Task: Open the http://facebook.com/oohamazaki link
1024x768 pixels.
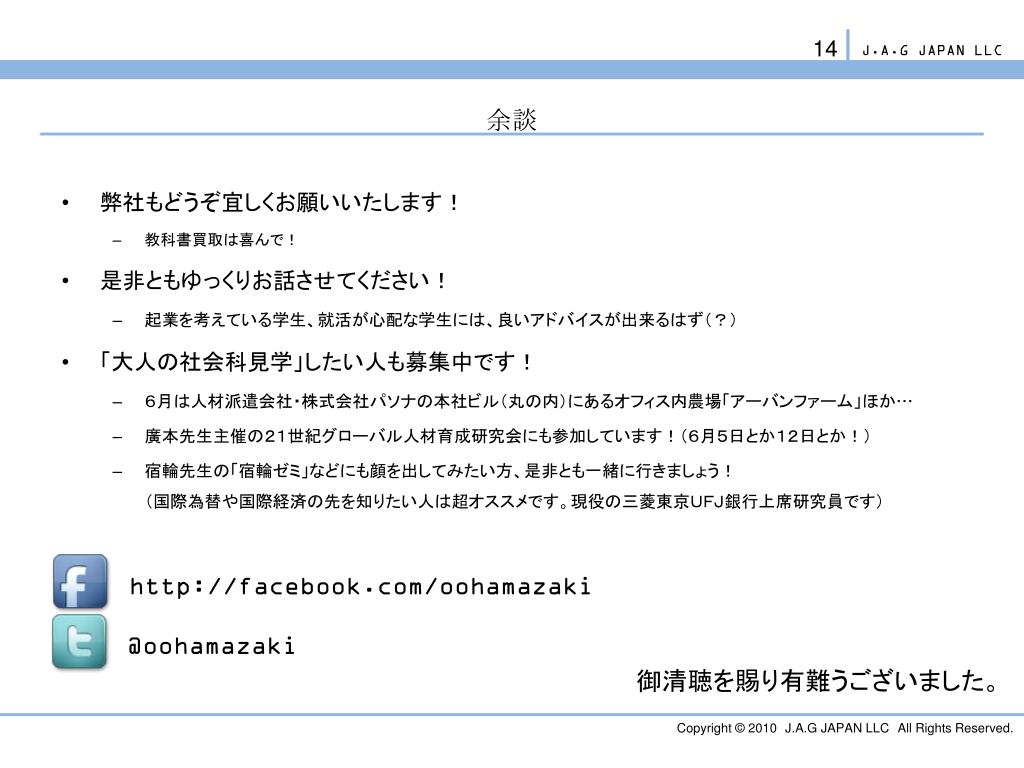Action: (360, 586)
